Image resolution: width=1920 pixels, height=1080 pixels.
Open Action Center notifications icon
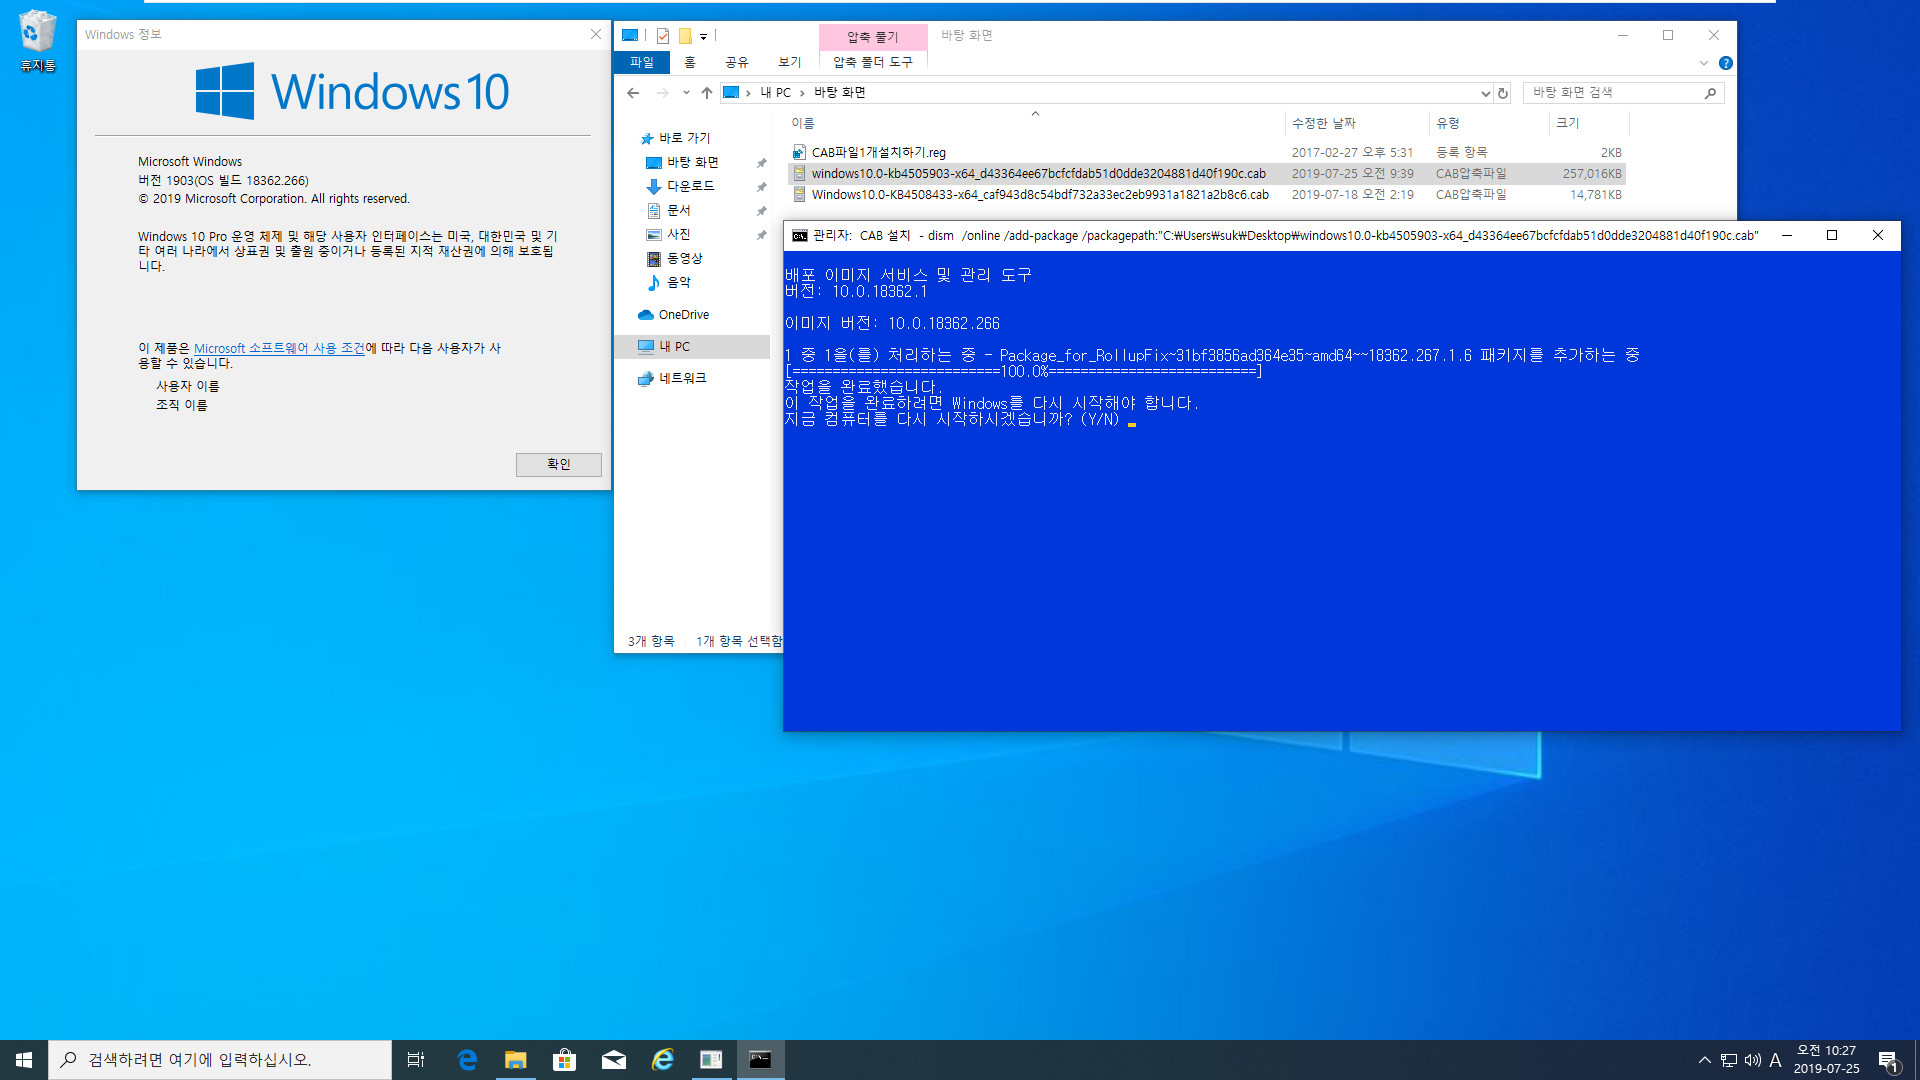coord(1889,1060)
